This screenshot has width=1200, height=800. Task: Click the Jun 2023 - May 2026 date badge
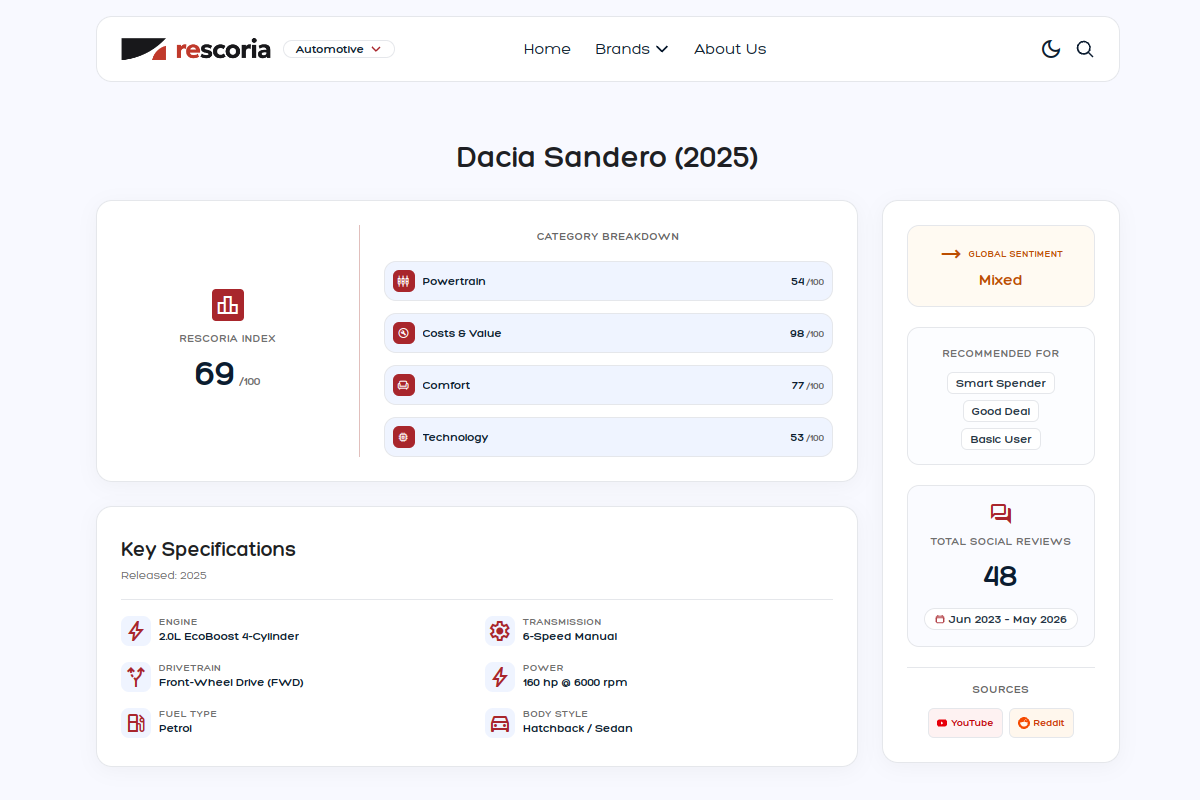click(1001, 619)
